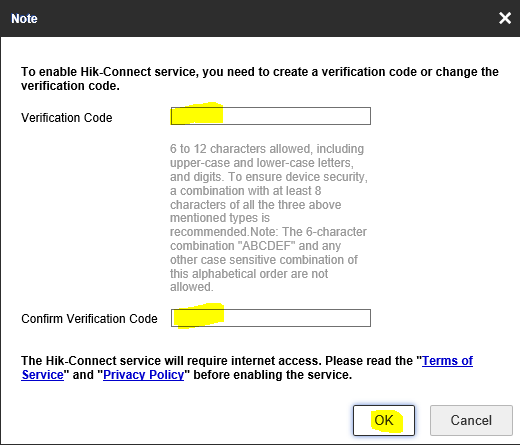
Task: Click the empty right side of Confirm Code field
Action: 297,318
